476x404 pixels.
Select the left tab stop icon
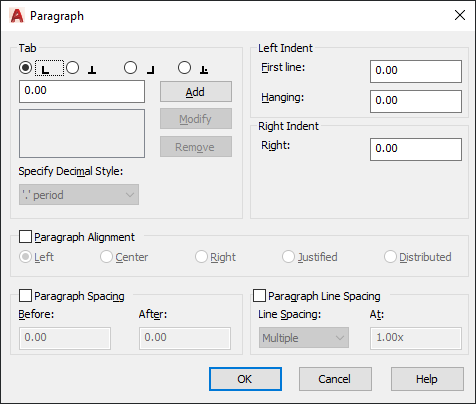(x=45, y=70)
